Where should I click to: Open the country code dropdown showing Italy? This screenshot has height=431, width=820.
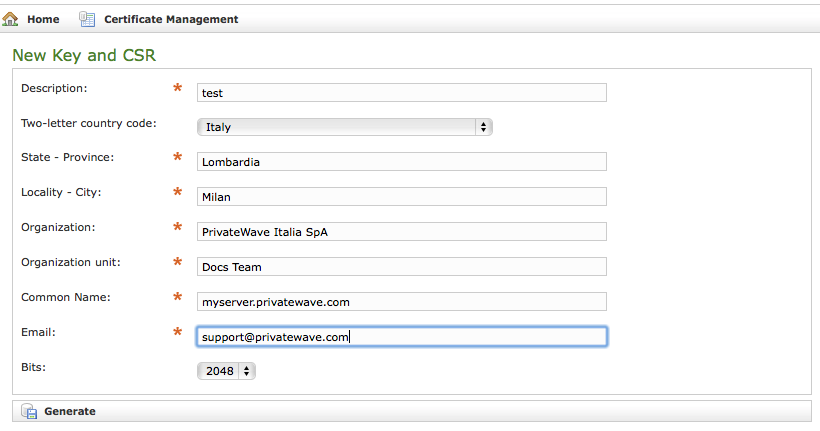tap(344, 127)
